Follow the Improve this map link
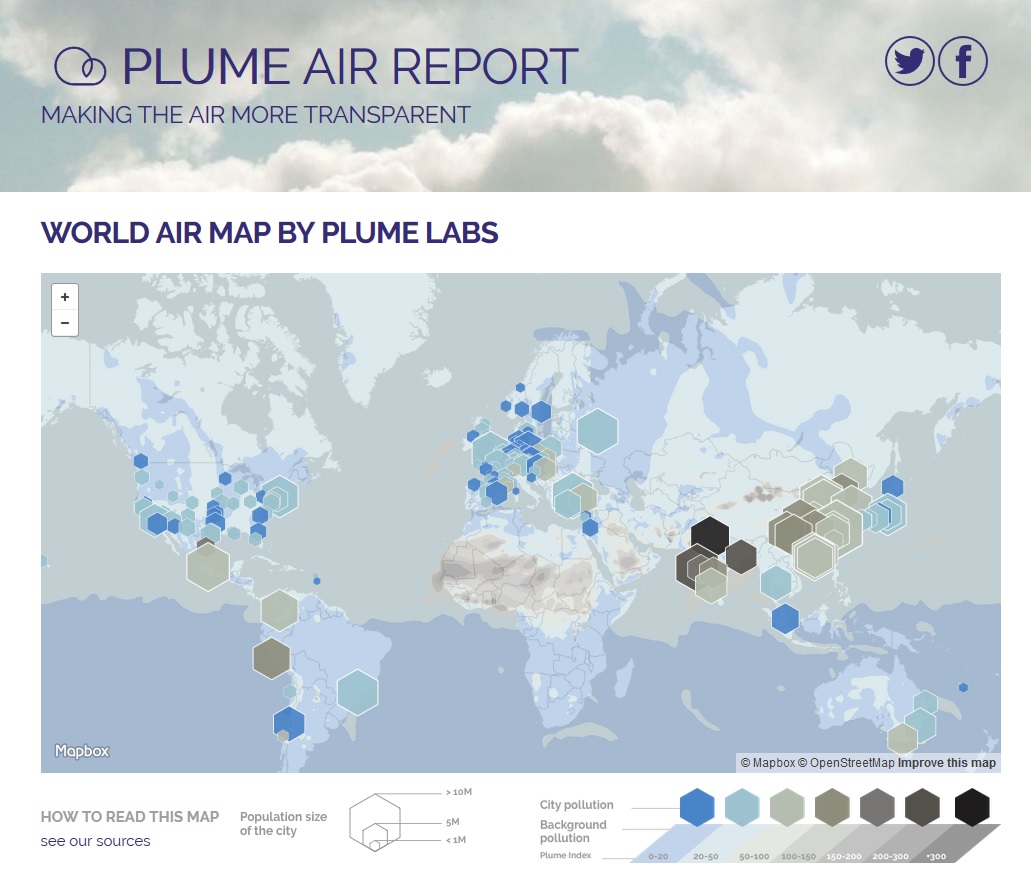The width and height of the screenshot is (1031, 875). point(947,763)
